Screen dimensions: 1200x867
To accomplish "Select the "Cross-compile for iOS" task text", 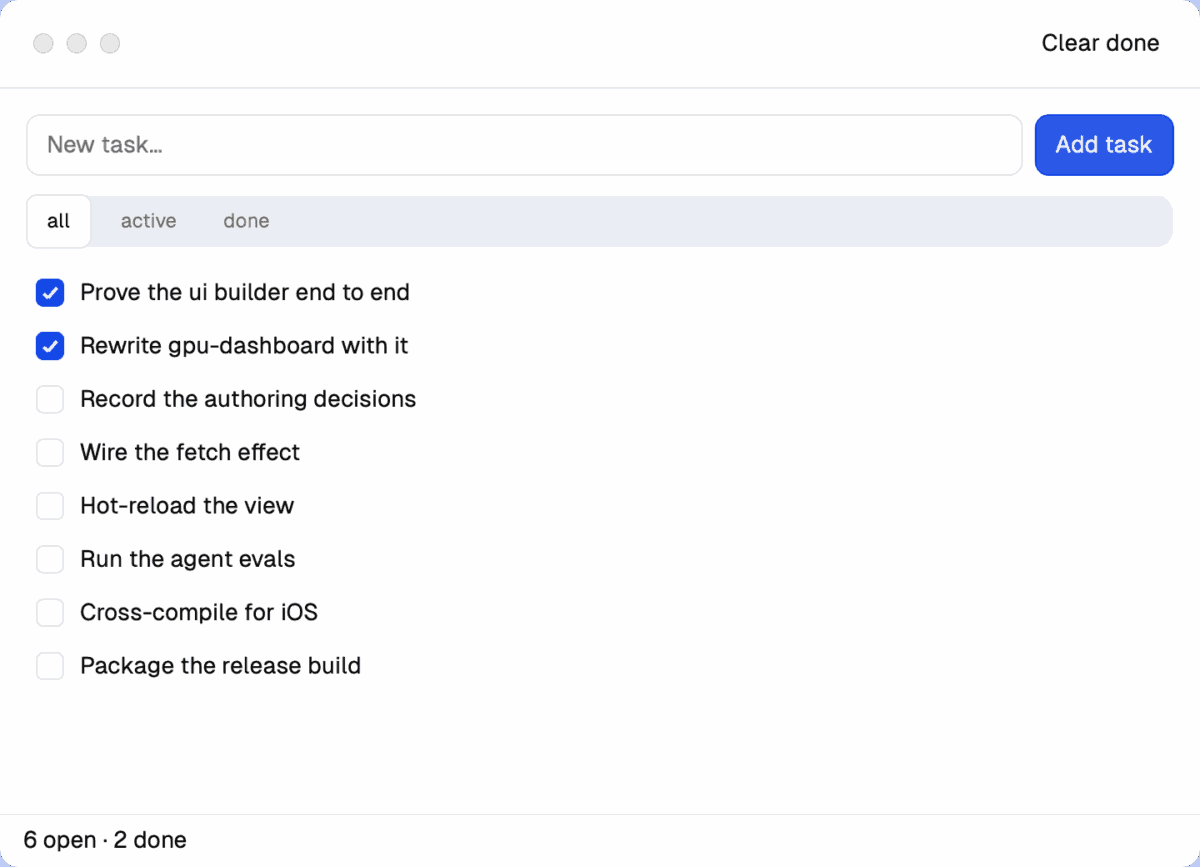I will [199, 613].
